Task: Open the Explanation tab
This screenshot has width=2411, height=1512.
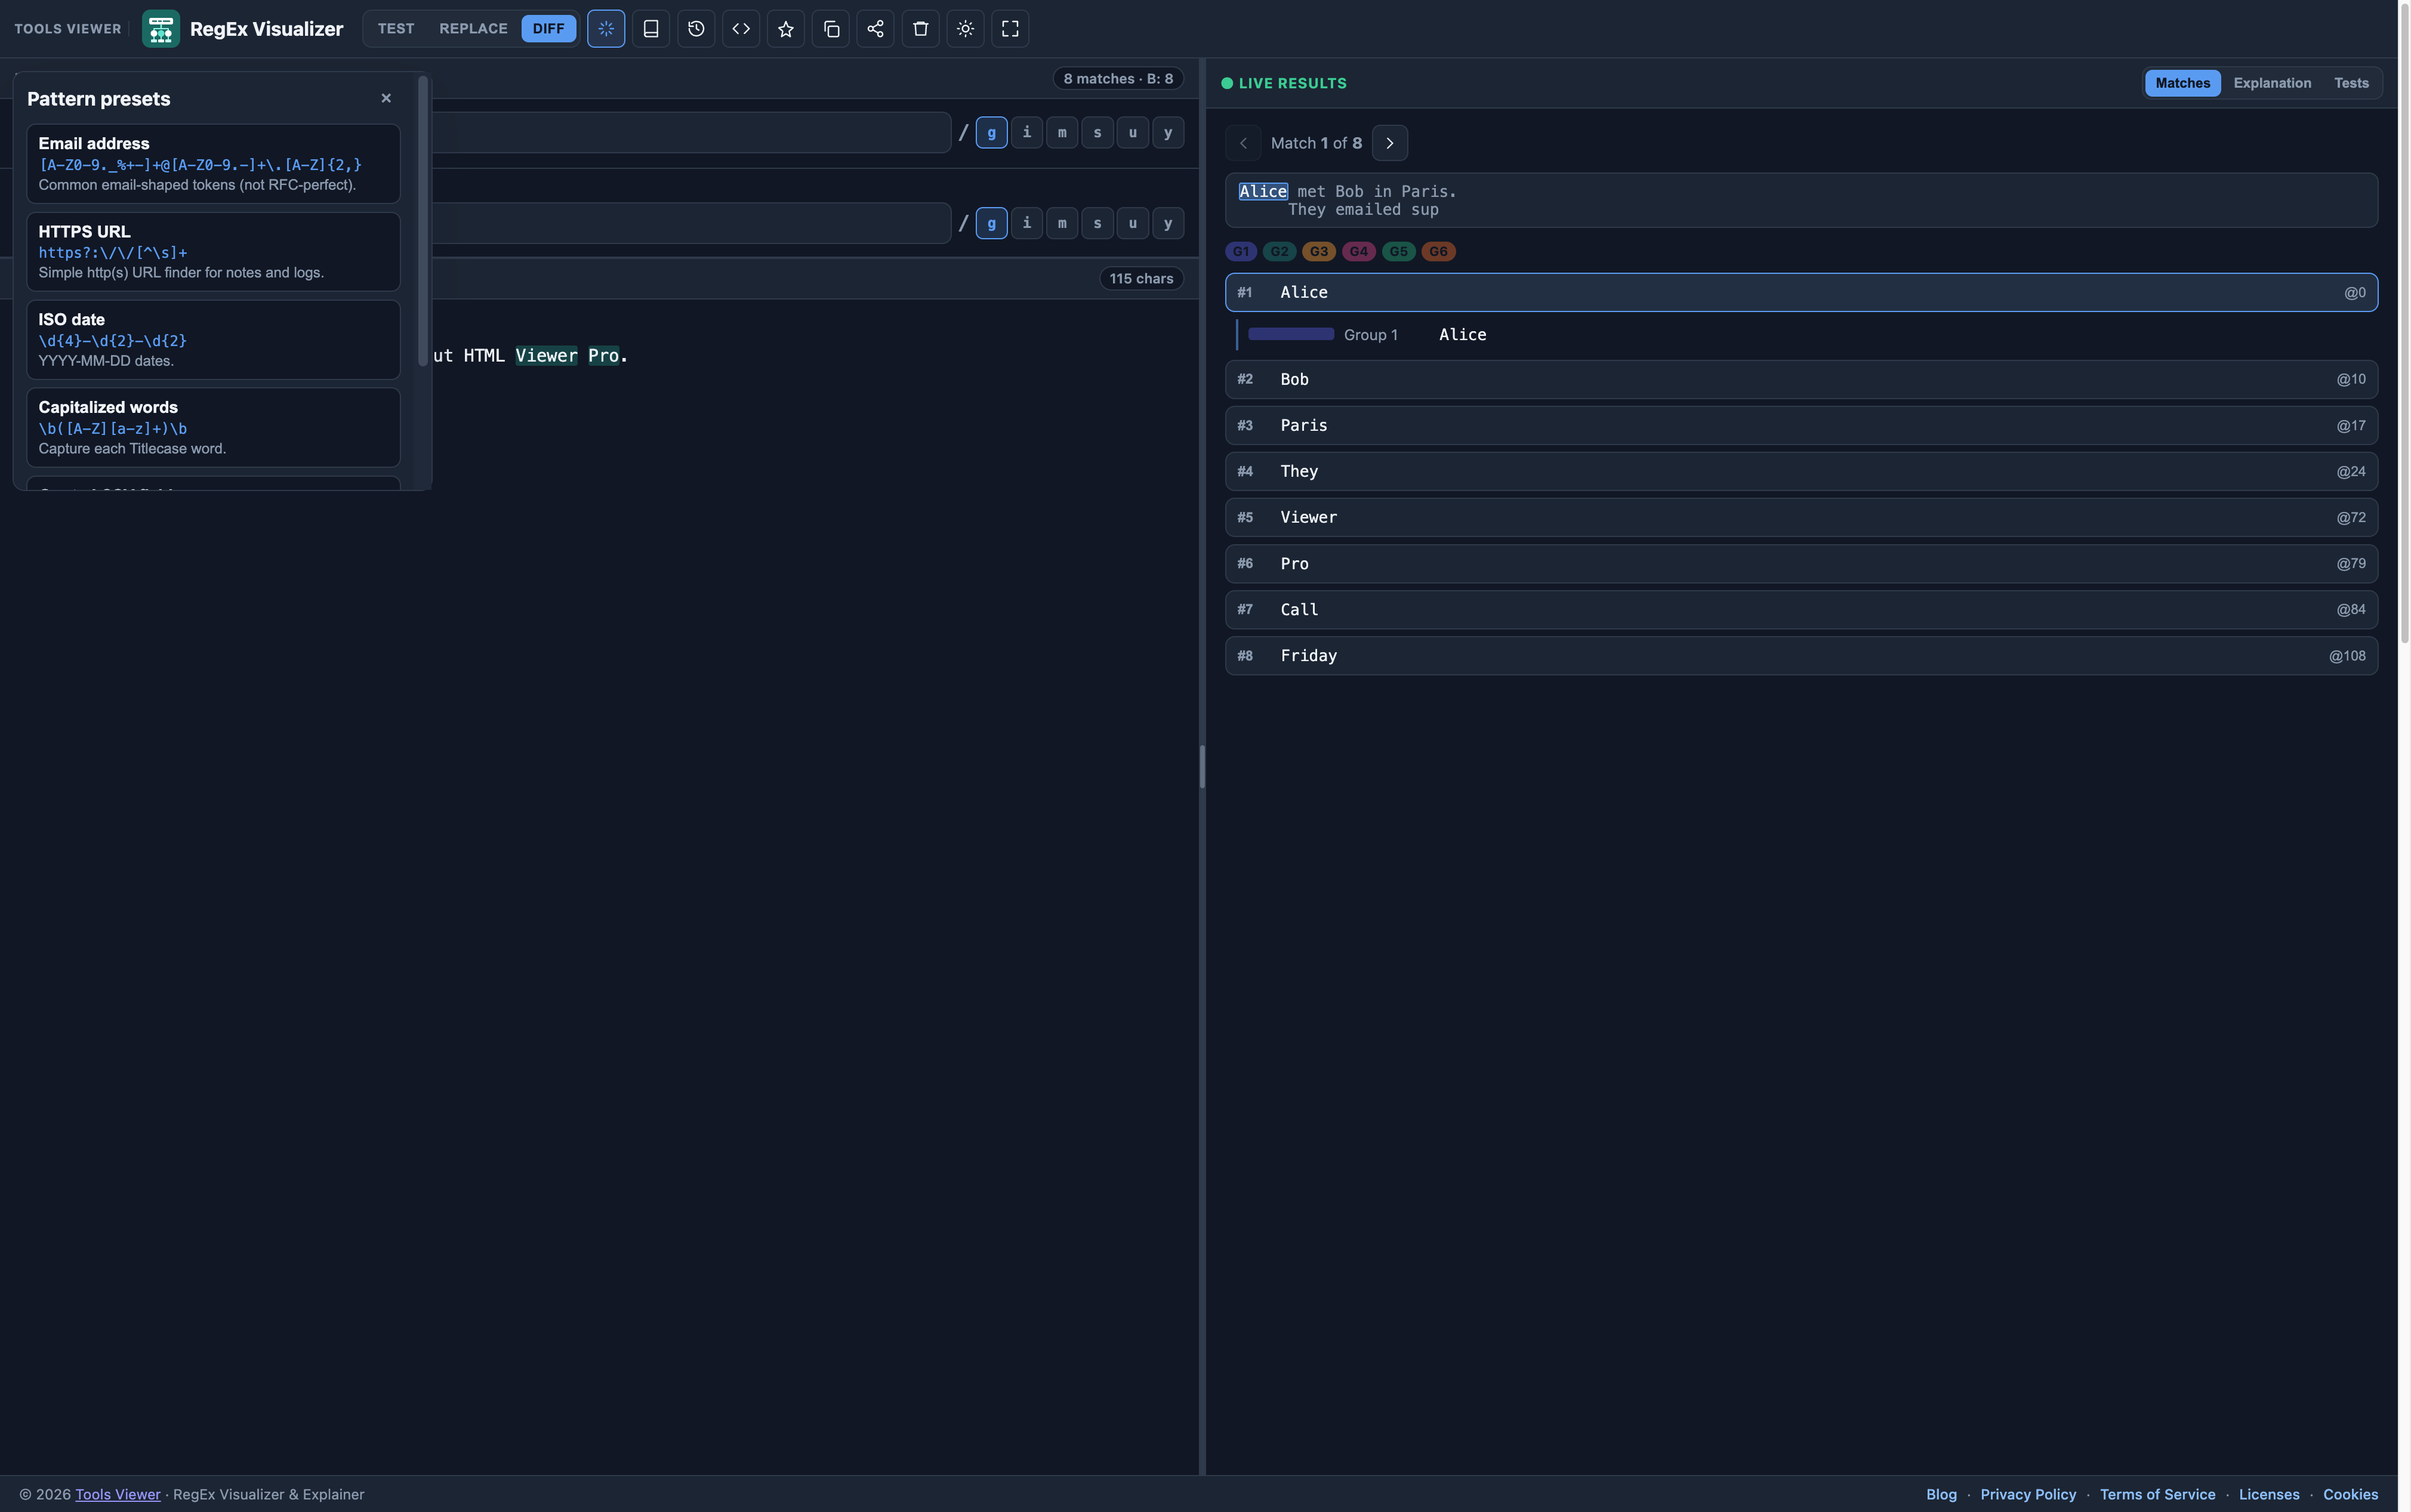Action: click(x=2272, y=83)
